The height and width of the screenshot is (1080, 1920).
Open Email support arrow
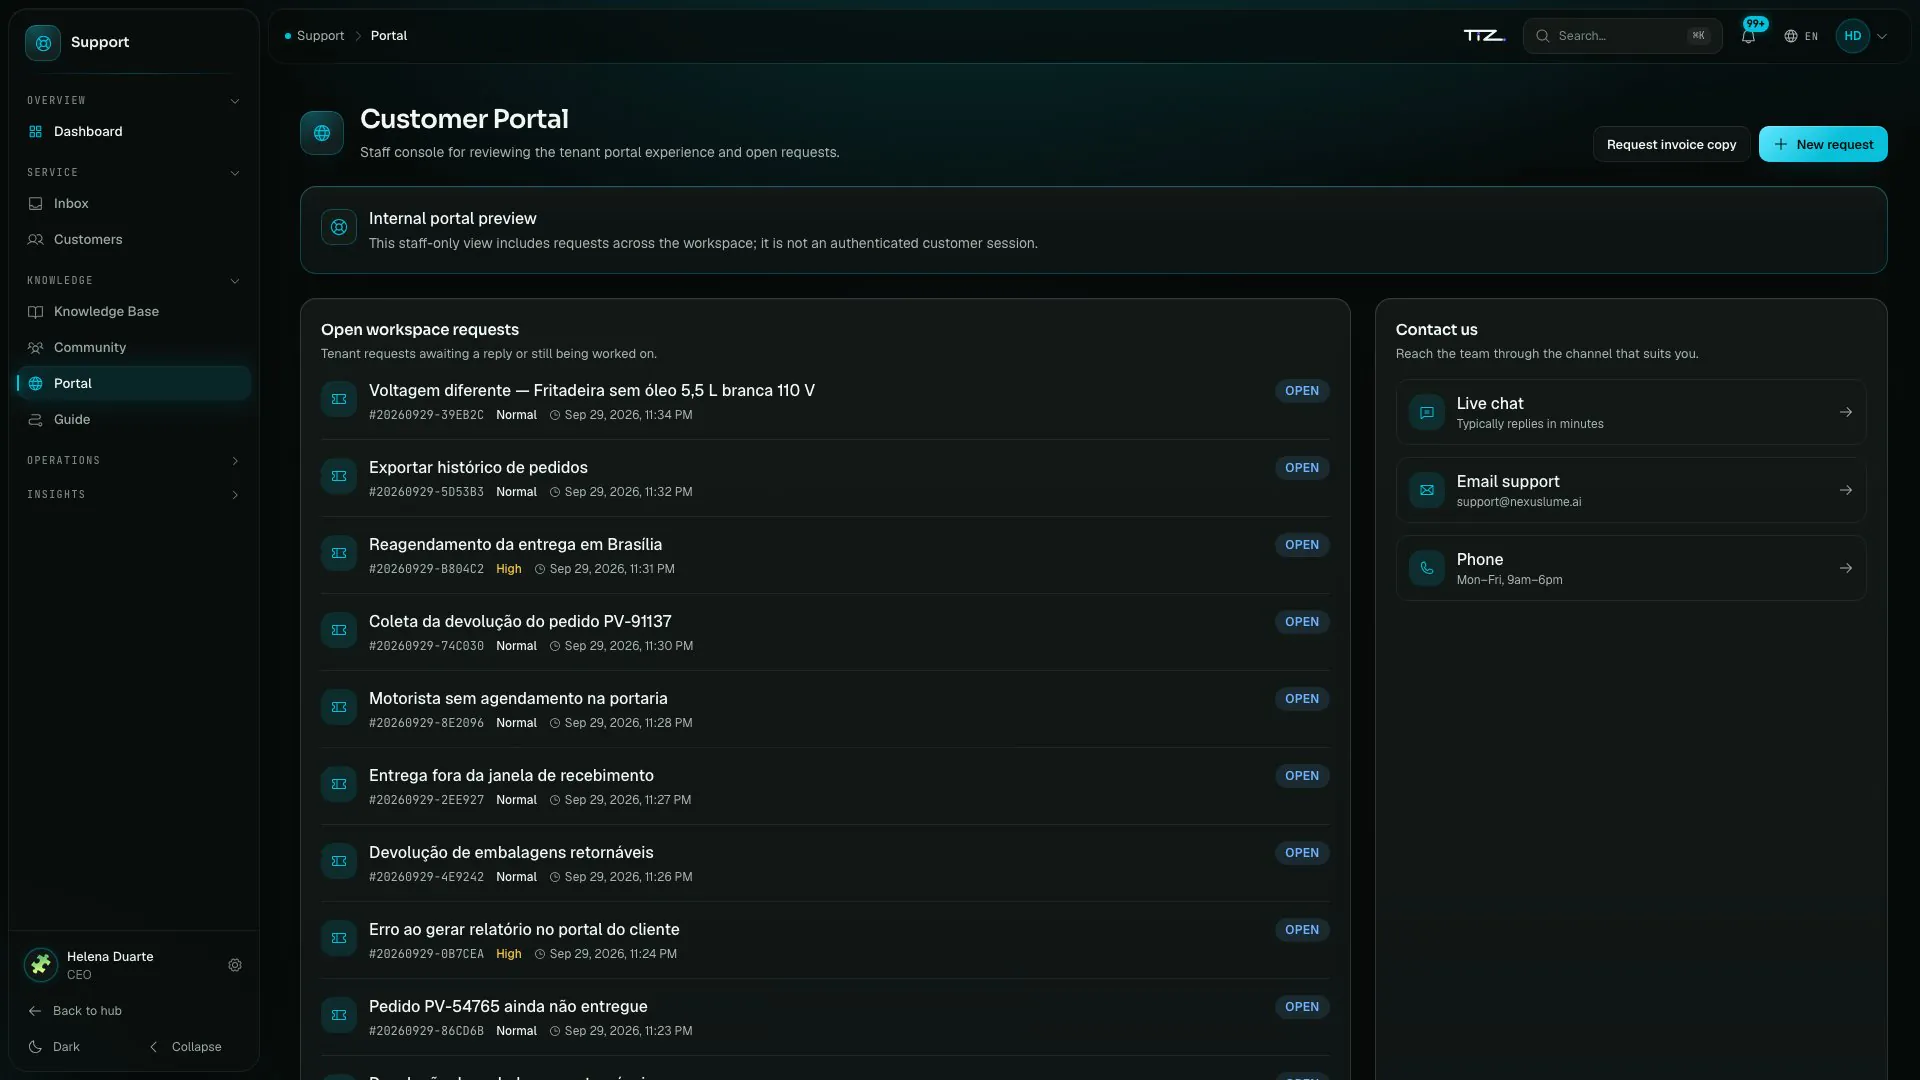1846,490
